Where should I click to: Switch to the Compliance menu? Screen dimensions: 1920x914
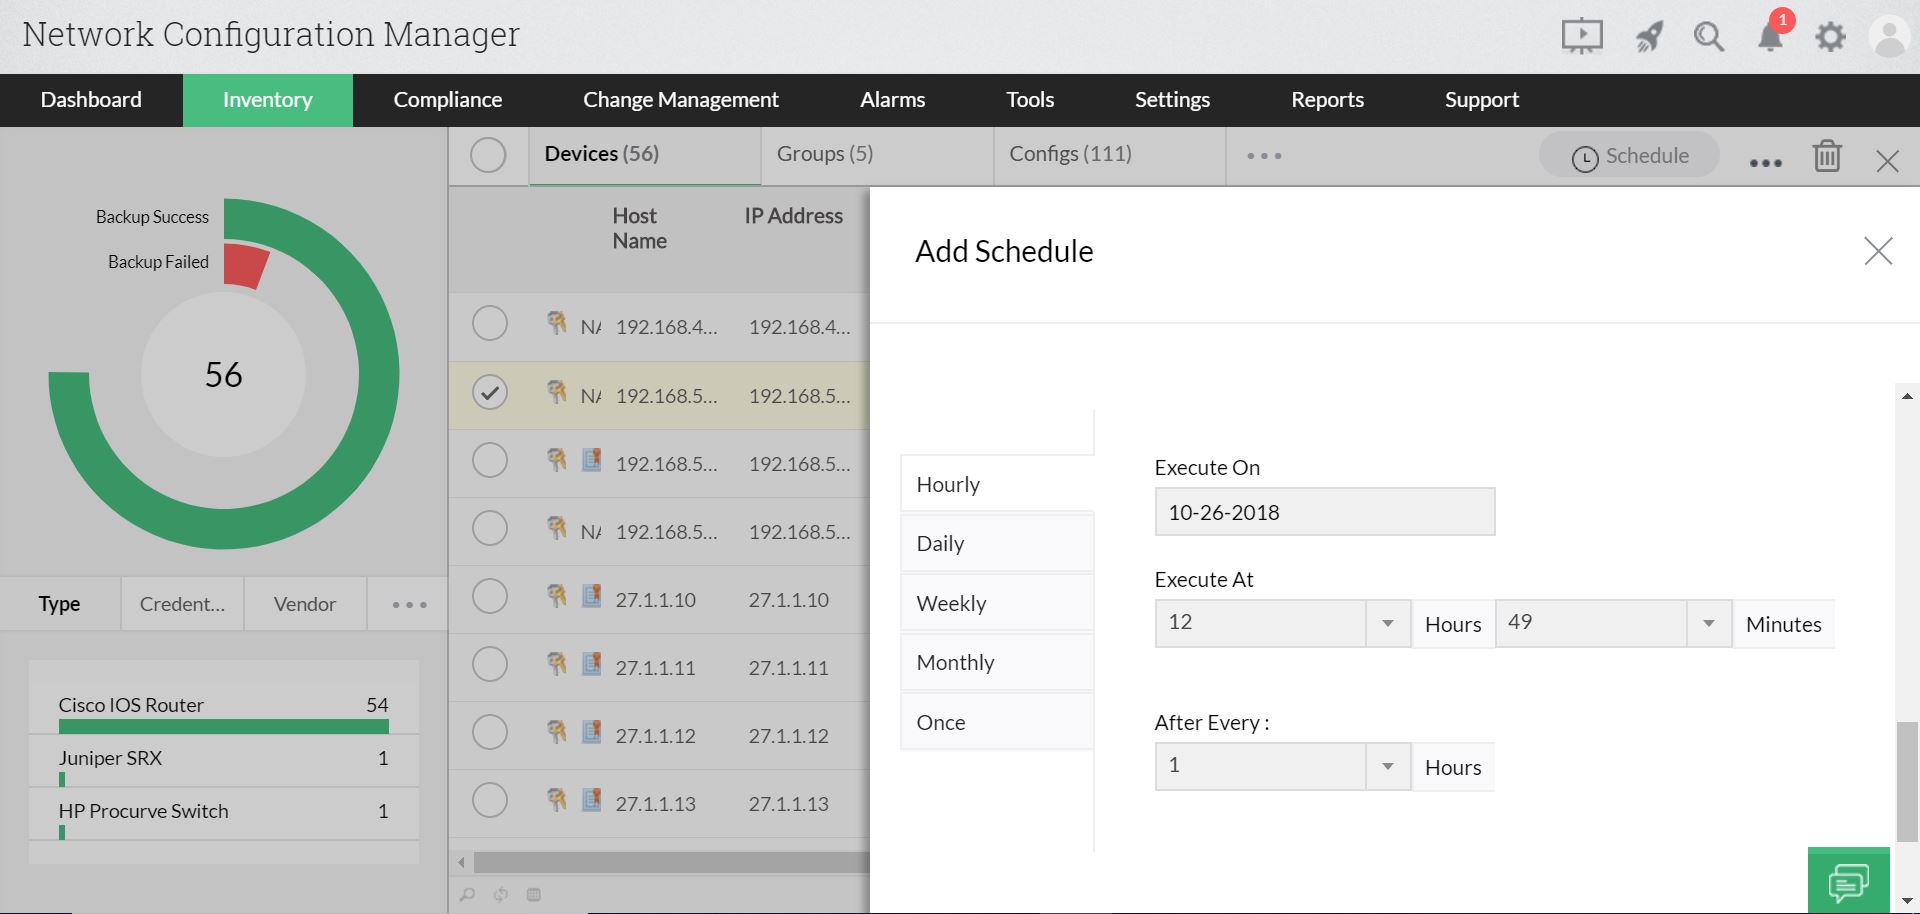coord(447,100)
